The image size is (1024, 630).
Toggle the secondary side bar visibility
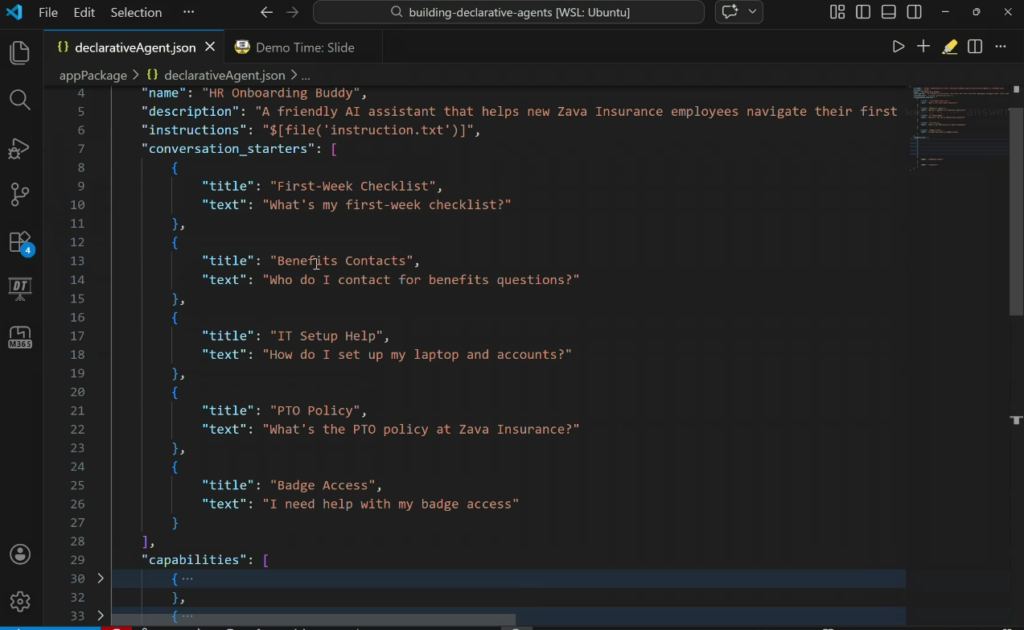point(914,12)
